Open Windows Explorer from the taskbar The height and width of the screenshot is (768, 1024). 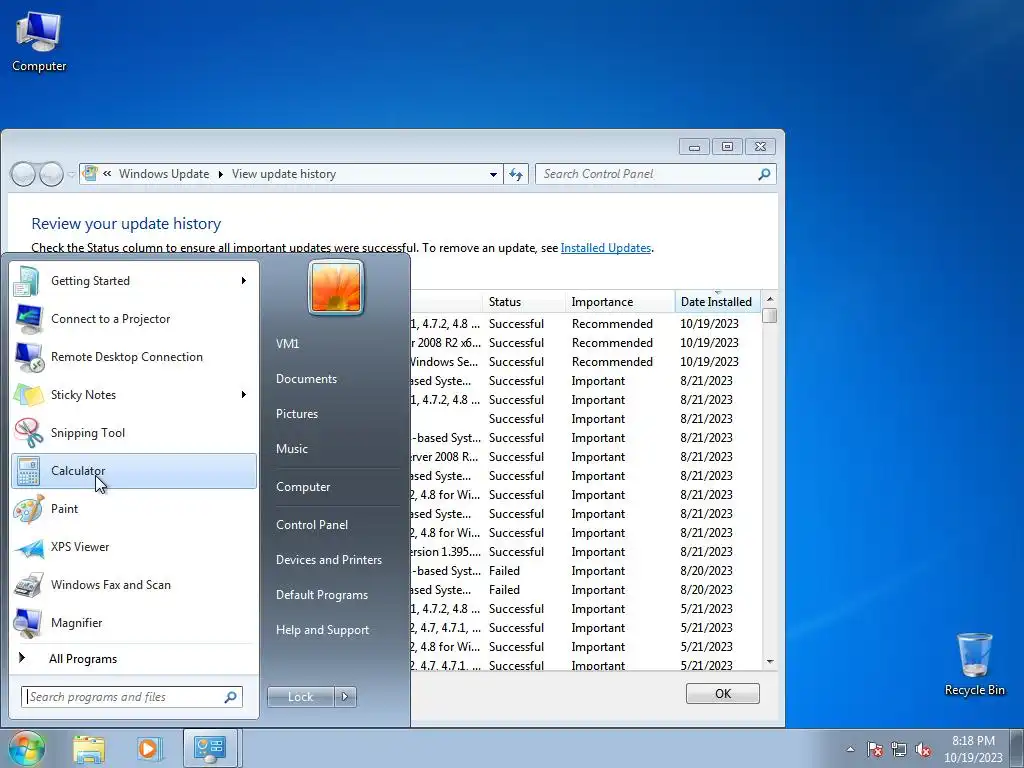point(89,749)
